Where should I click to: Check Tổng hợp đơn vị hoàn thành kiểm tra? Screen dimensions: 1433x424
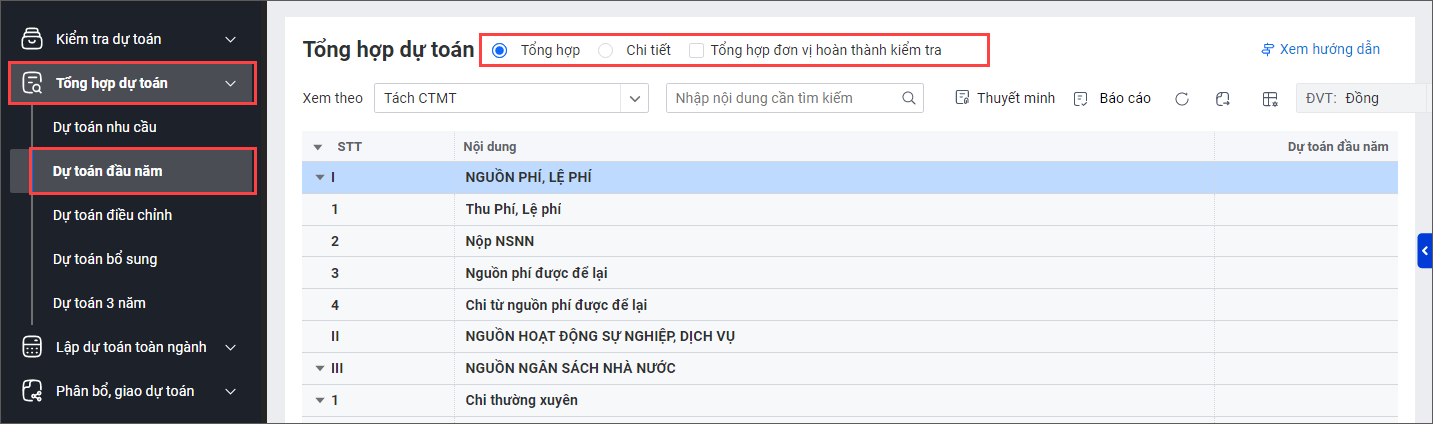tap(697, 50)
